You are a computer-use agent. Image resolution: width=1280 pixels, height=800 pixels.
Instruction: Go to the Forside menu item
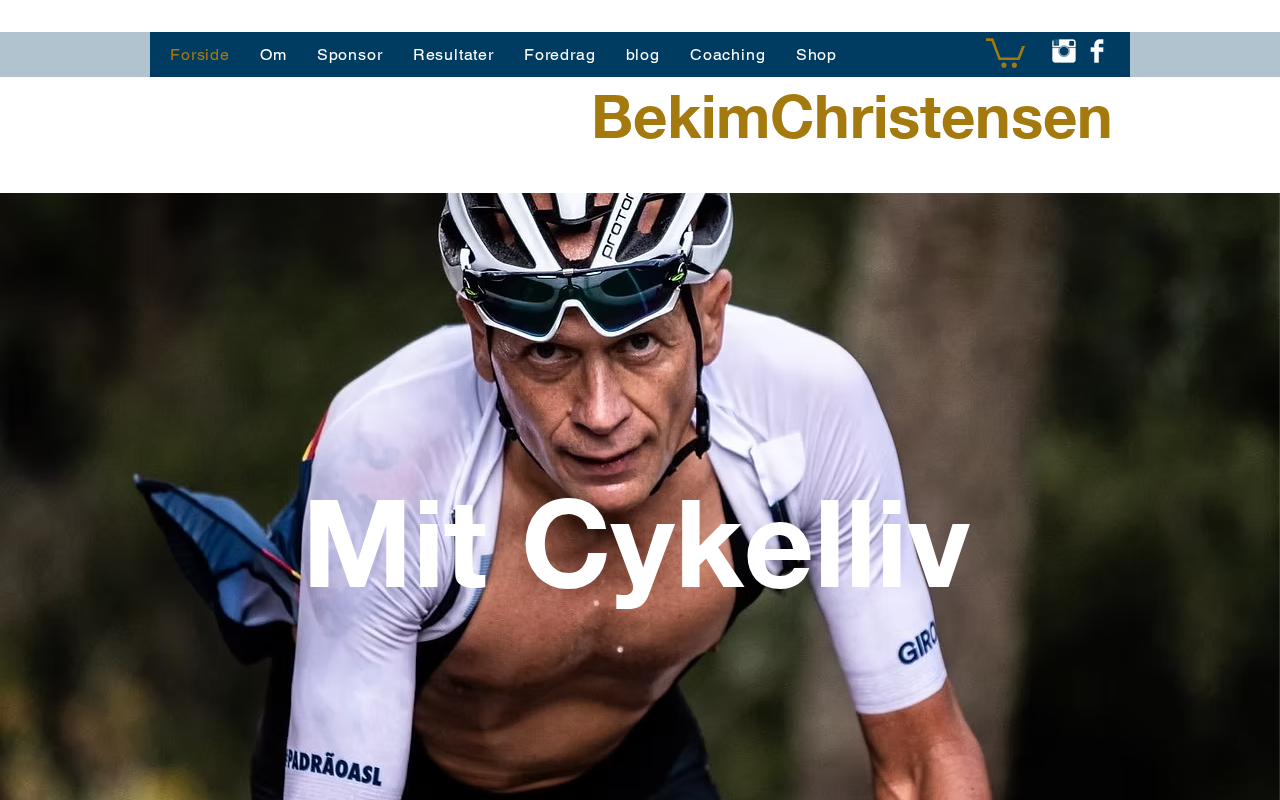click(200, 55)
